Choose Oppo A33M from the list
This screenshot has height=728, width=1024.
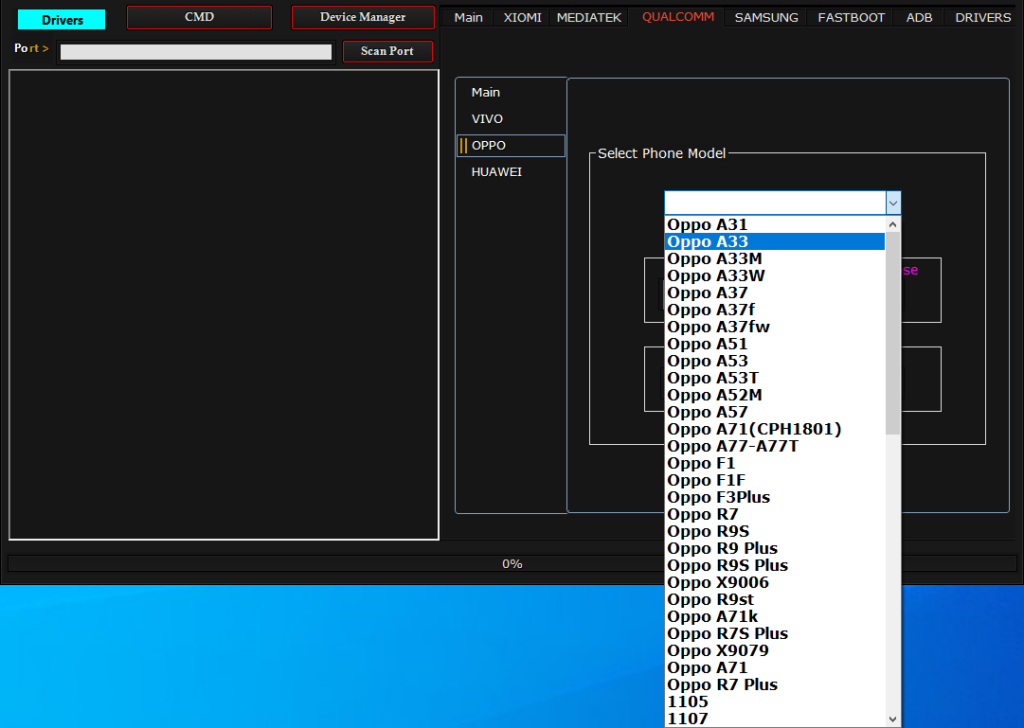pyautogui.click(x=775, y=259)
